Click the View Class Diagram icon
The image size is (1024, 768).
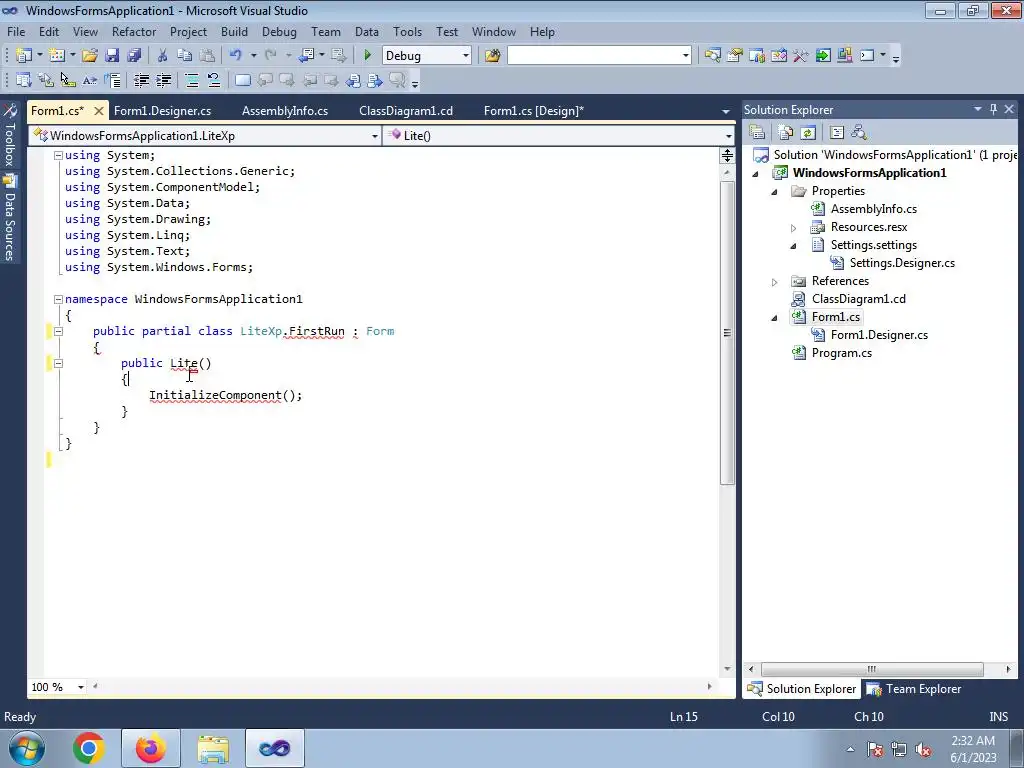859,133
